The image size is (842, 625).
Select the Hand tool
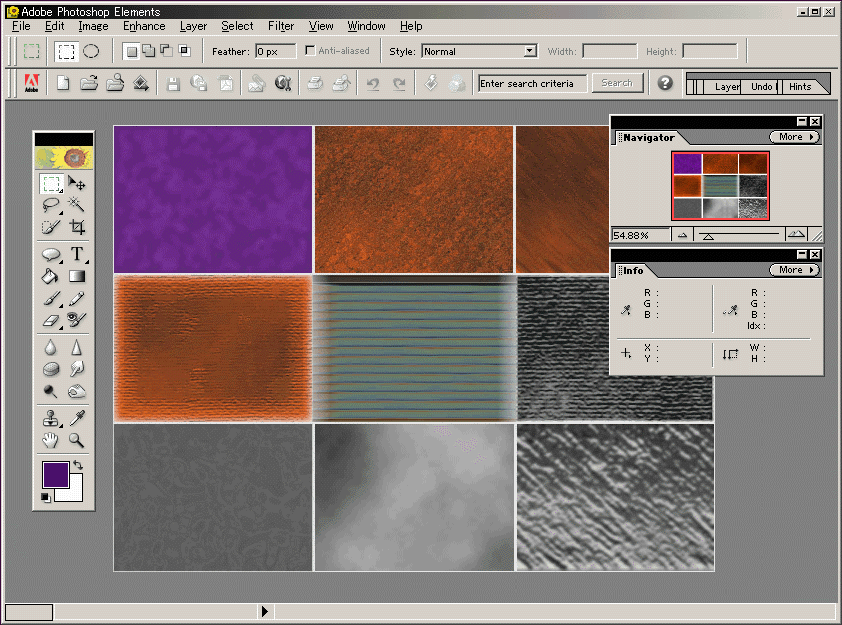coord(51,440)
